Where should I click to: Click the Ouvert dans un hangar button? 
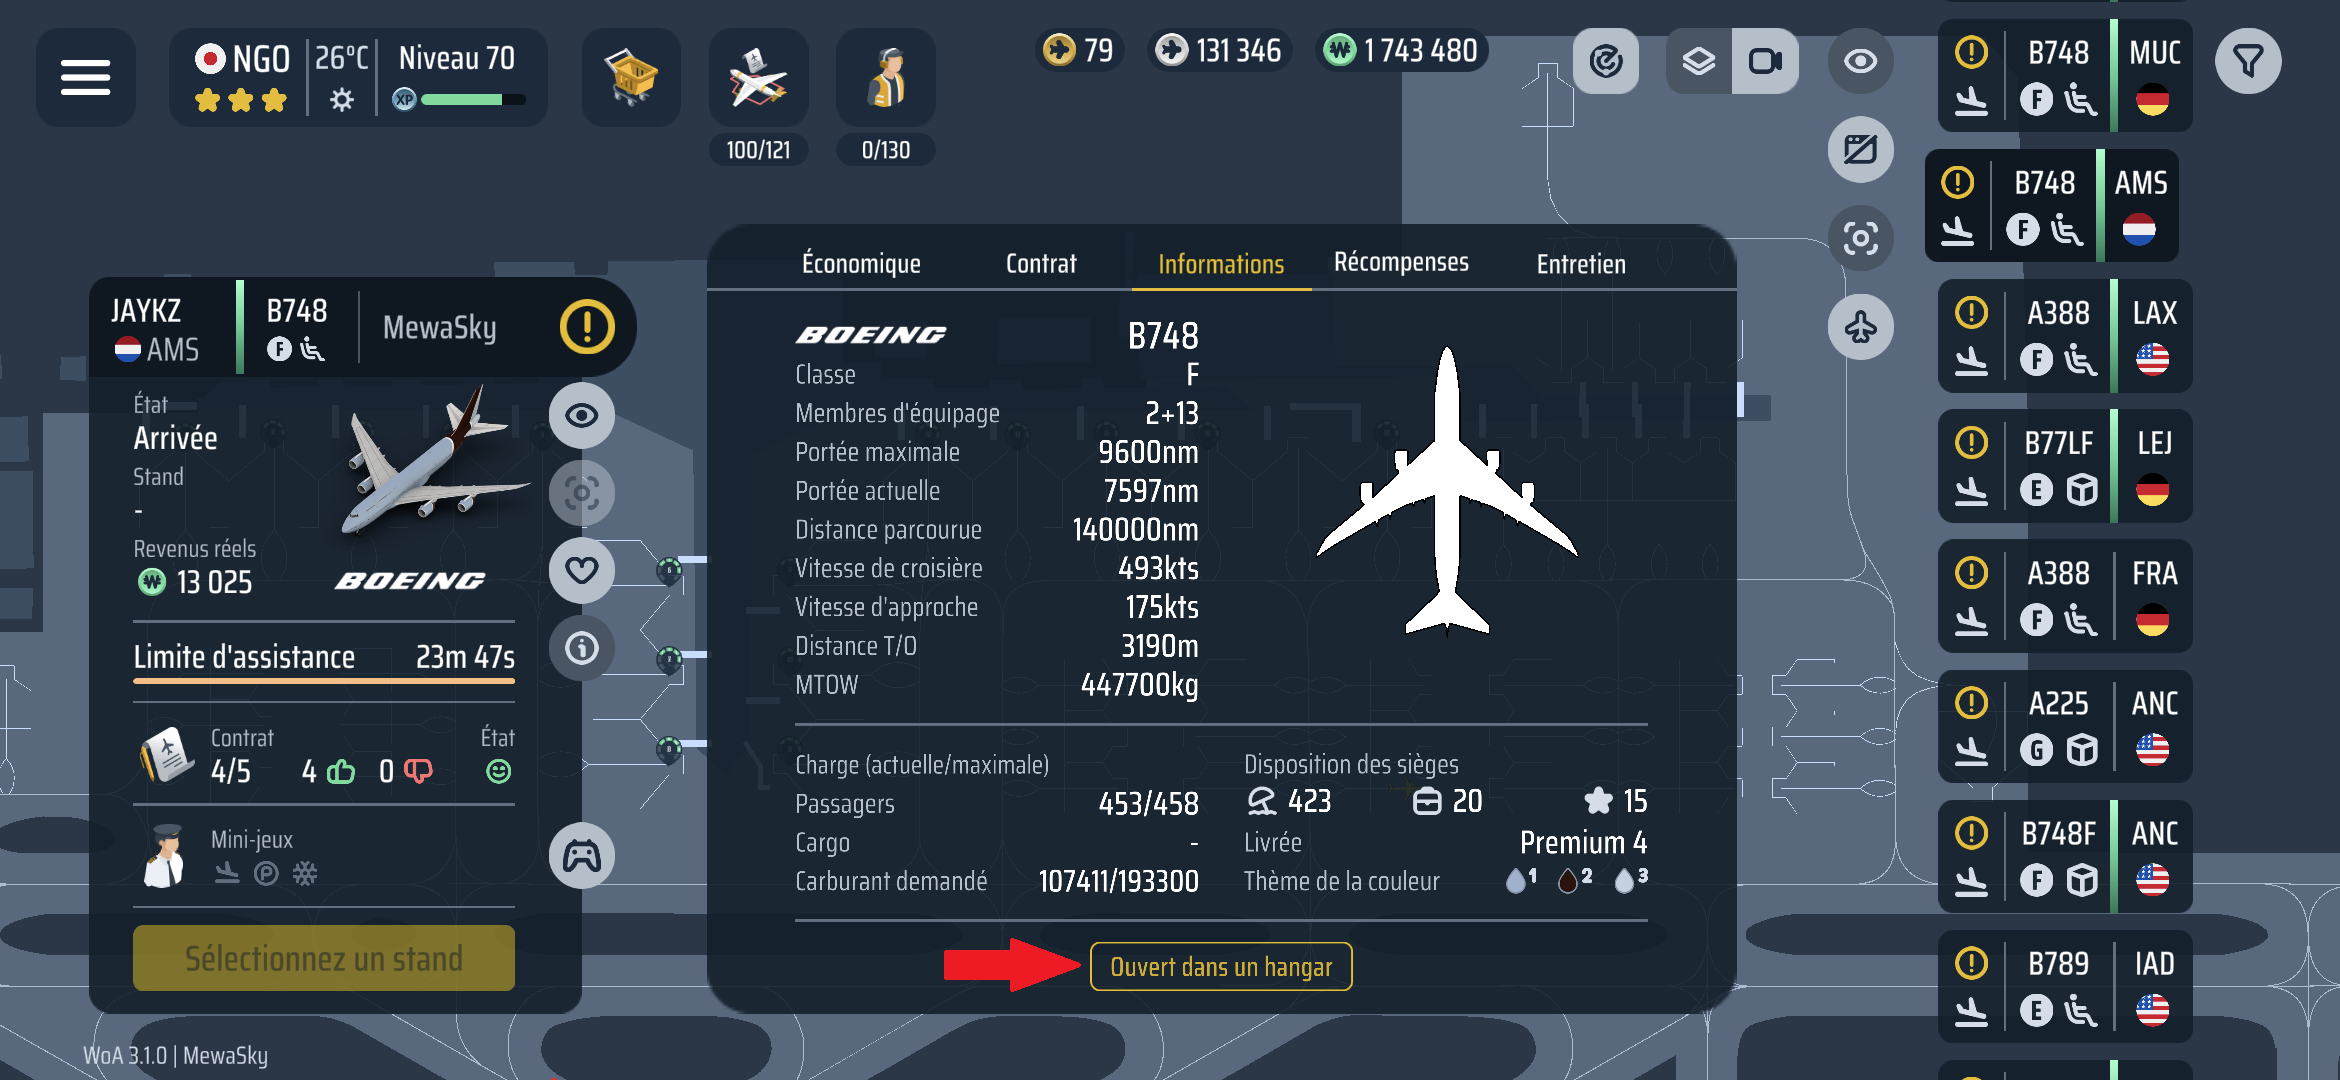tap(1221, 967)
